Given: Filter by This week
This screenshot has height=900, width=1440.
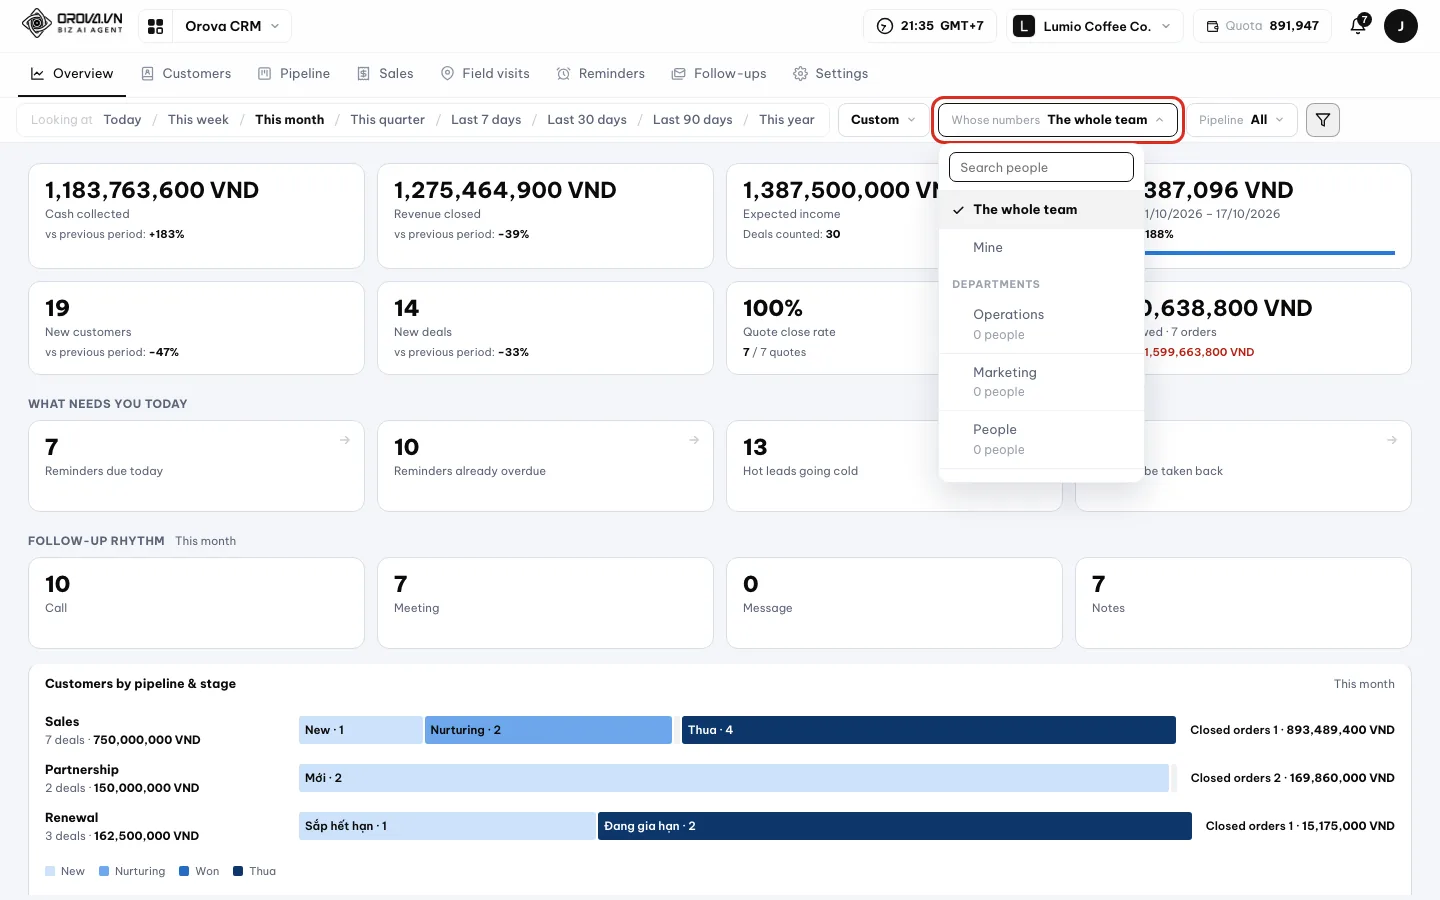Looking at the screenshot, I should (x=198, y=120).
